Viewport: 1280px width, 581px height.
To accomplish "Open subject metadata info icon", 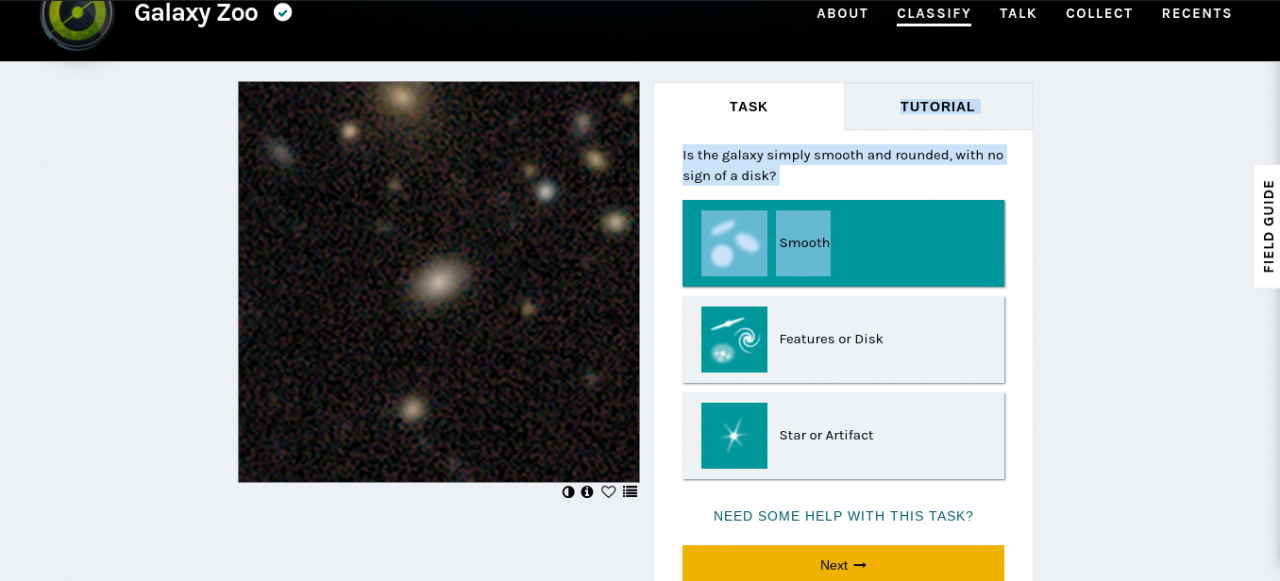I will point(587,492).
